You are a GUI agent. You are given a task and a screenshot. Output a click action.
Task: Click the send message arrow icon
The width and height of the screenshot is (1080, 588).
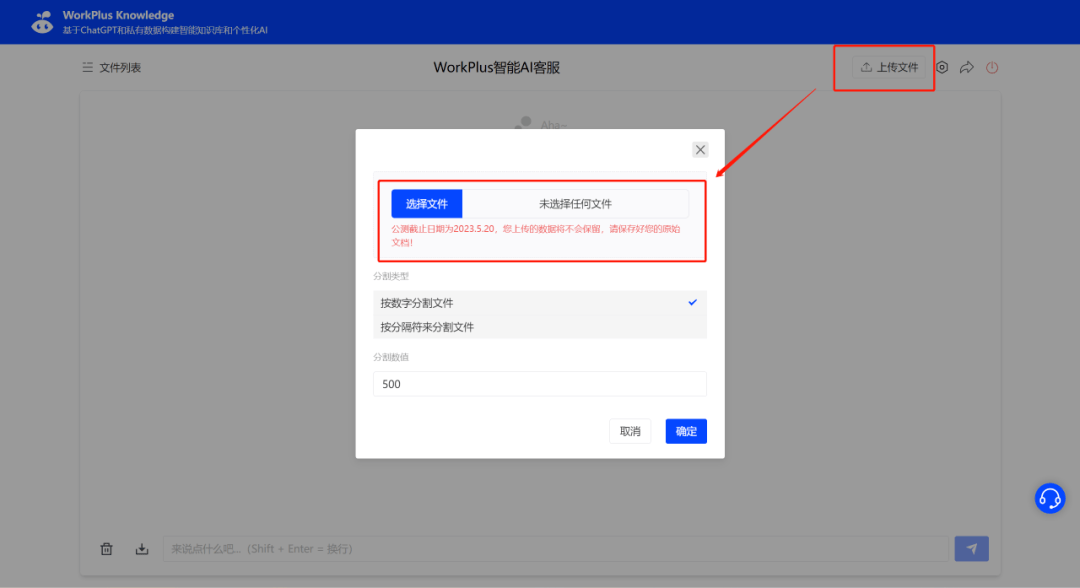click(x=971, y=548)
